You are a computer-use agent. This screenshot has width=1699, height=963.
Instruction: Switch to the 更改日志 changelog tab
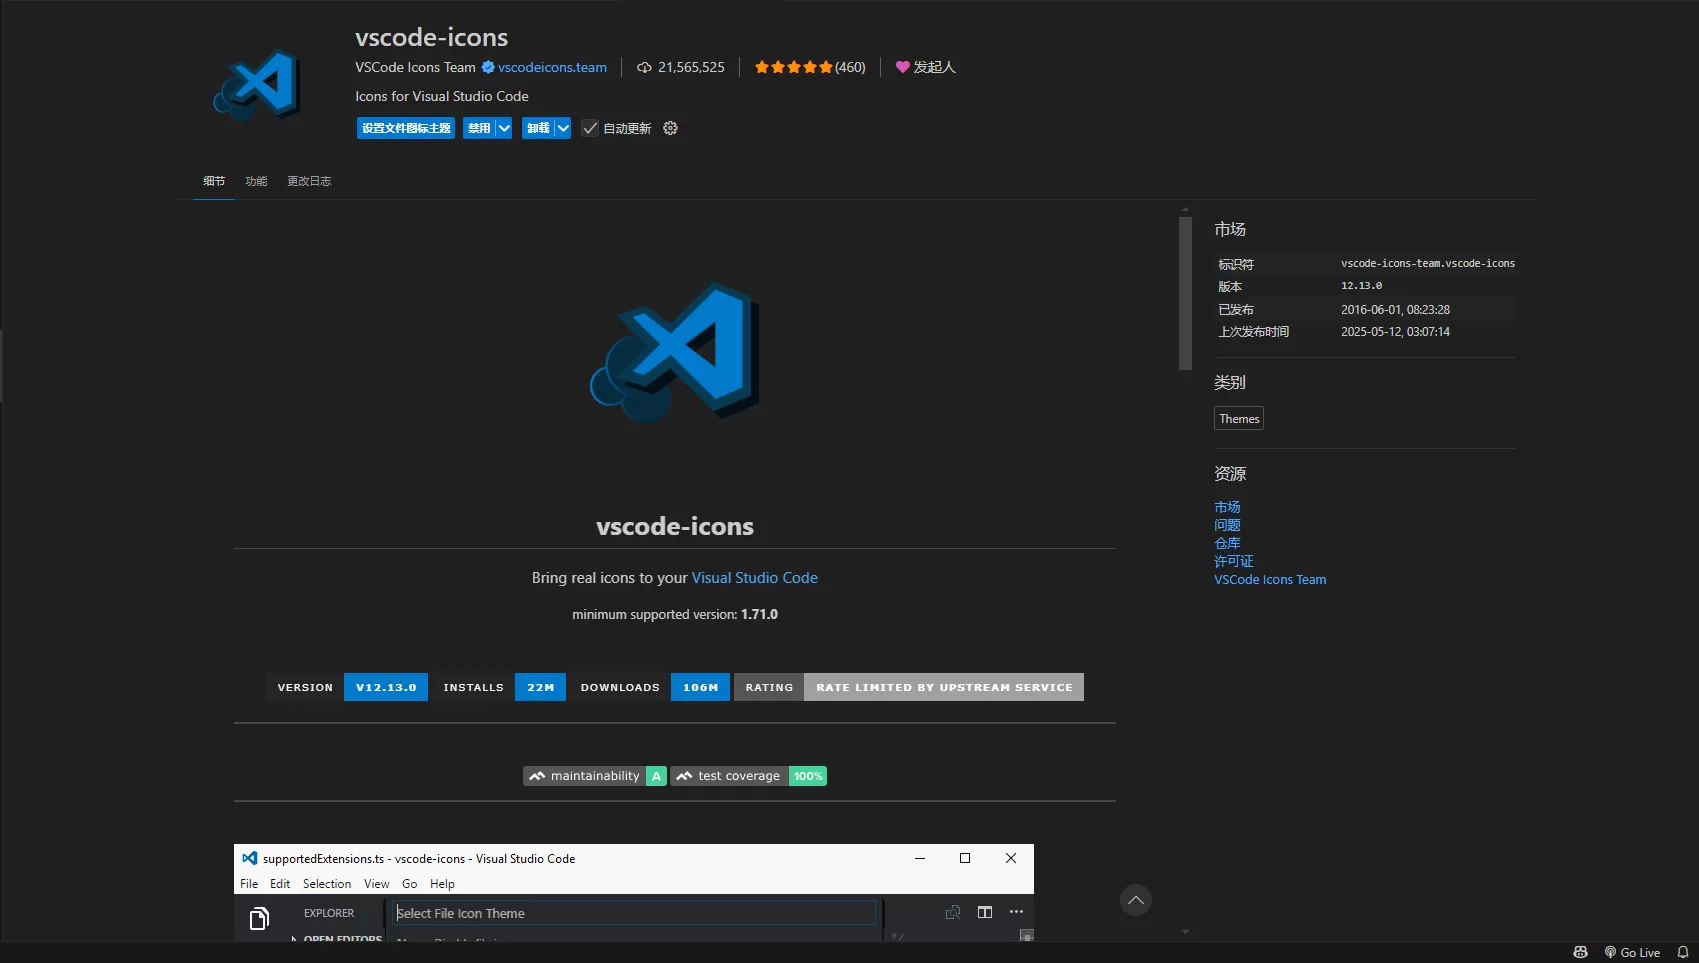[309, 181]
